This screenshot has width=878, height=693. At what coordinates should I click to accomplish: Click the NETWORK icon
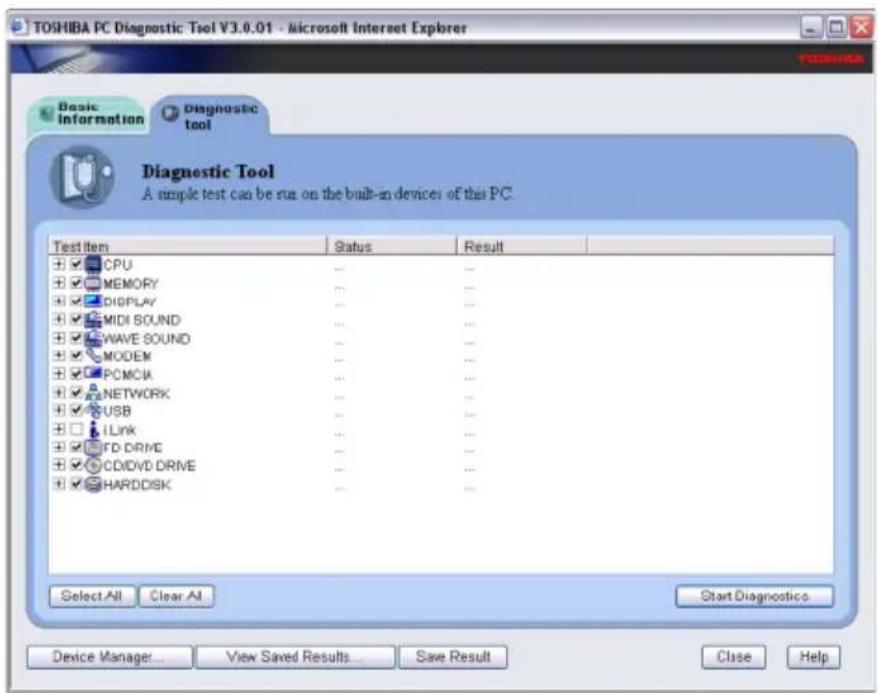93,393
